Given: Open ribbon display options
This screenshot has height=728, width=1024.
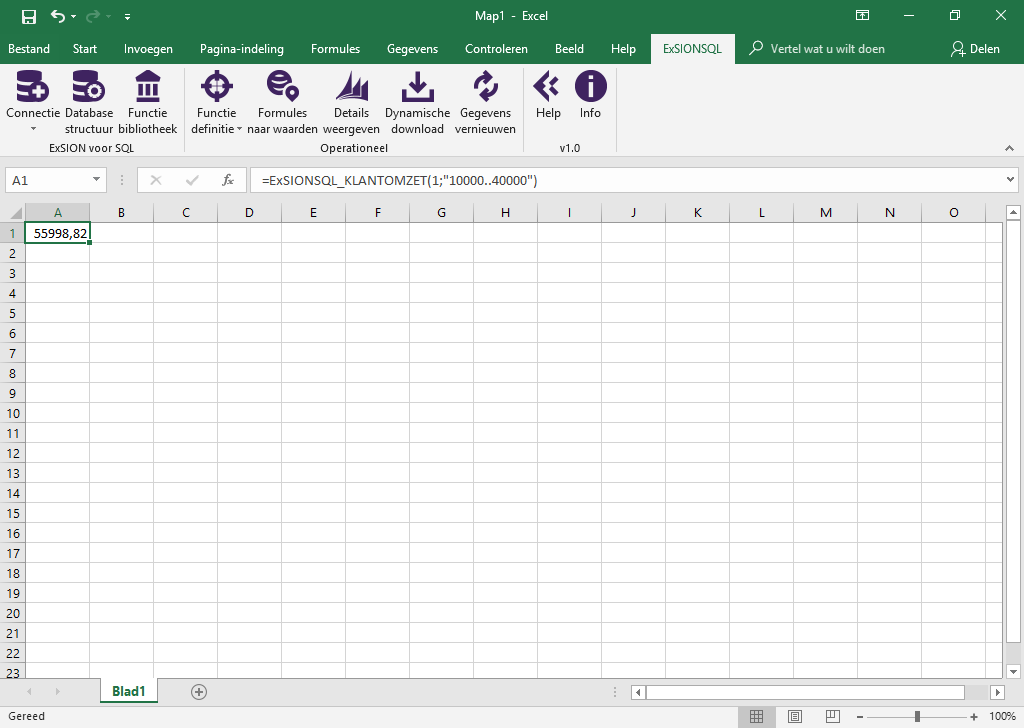Looking at the screenshot, I should tap(862, 16).
